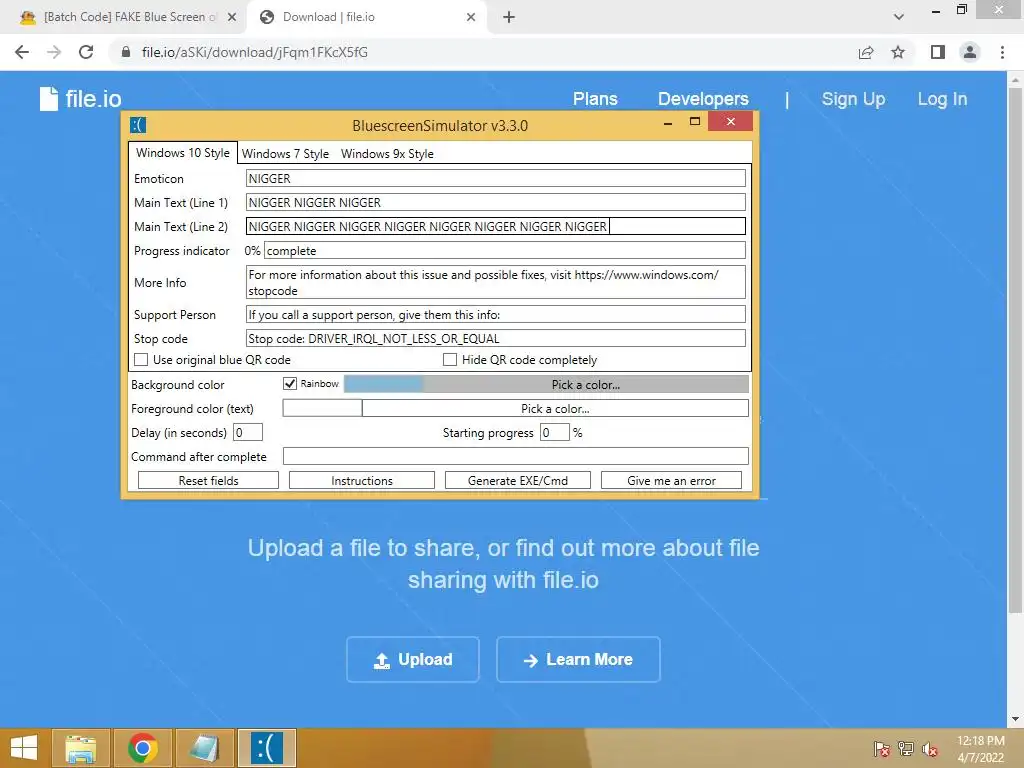1024x768 pixels.
Task: Minimize the BluescreenSimulator window
Action: (x=668, y=123)
